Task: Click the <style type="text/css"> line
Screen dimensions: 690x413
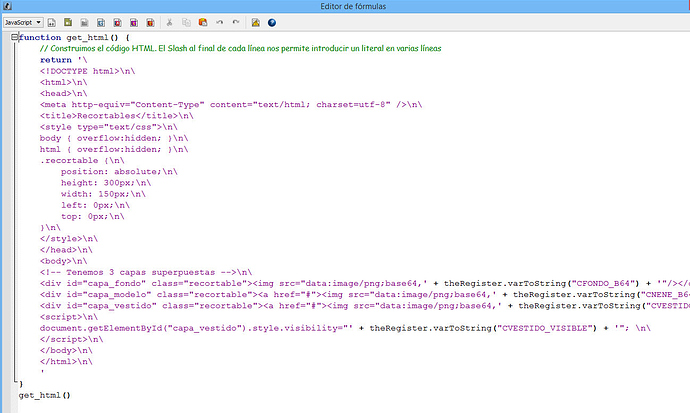Action: coord(109,127)
